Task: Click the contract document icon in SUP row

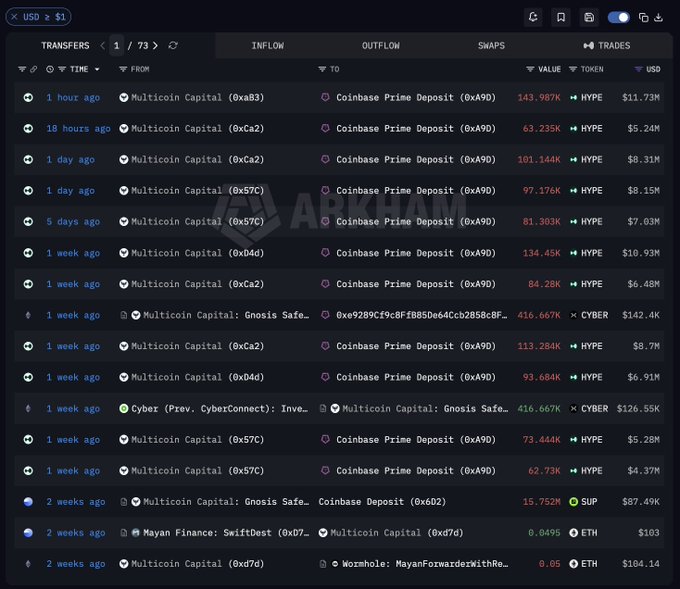Action: tap(124, 502)
